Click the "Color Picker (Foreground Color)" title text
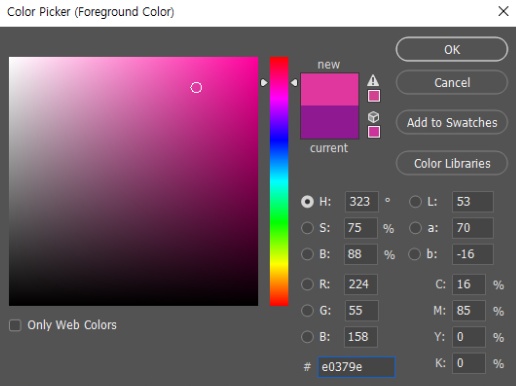Viewport: 516px width, 386px height. [91, 12]
